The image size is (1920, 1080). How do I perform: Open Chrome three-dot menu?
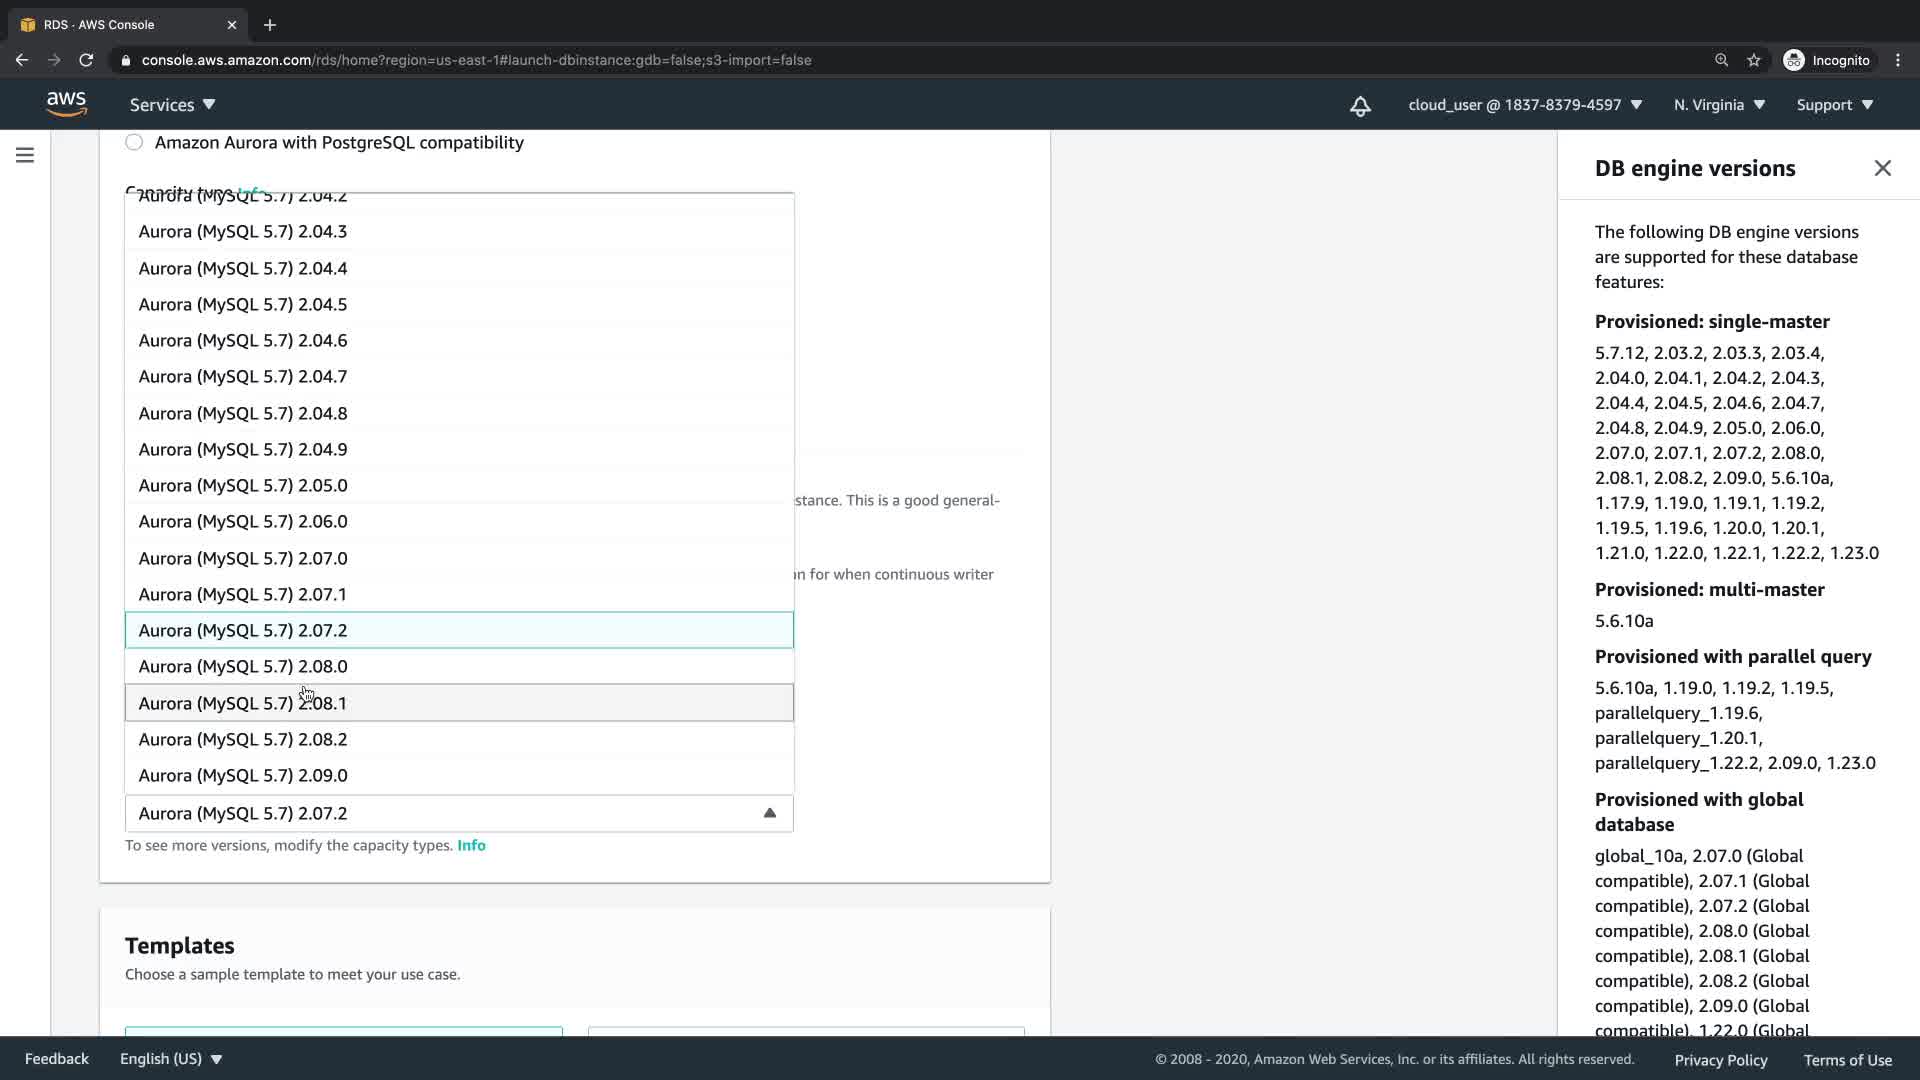[x=1898, y=60]
